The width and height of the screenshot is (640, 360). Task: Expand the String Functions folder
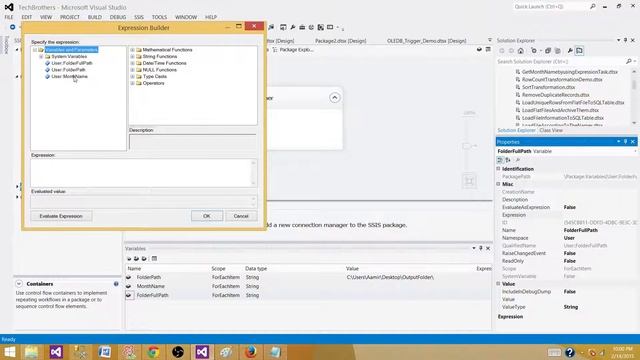(x=132, y=56)
